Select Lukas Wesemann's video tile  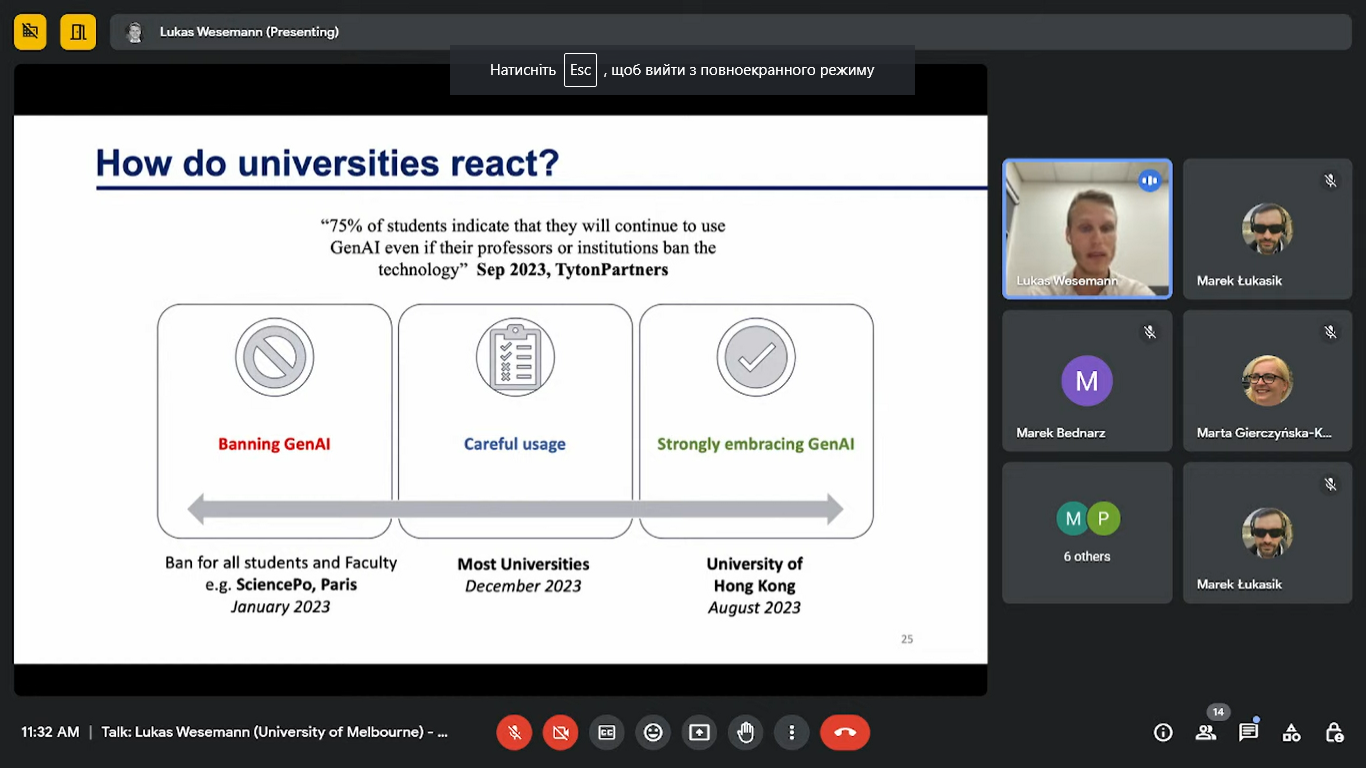point(1087,229)
